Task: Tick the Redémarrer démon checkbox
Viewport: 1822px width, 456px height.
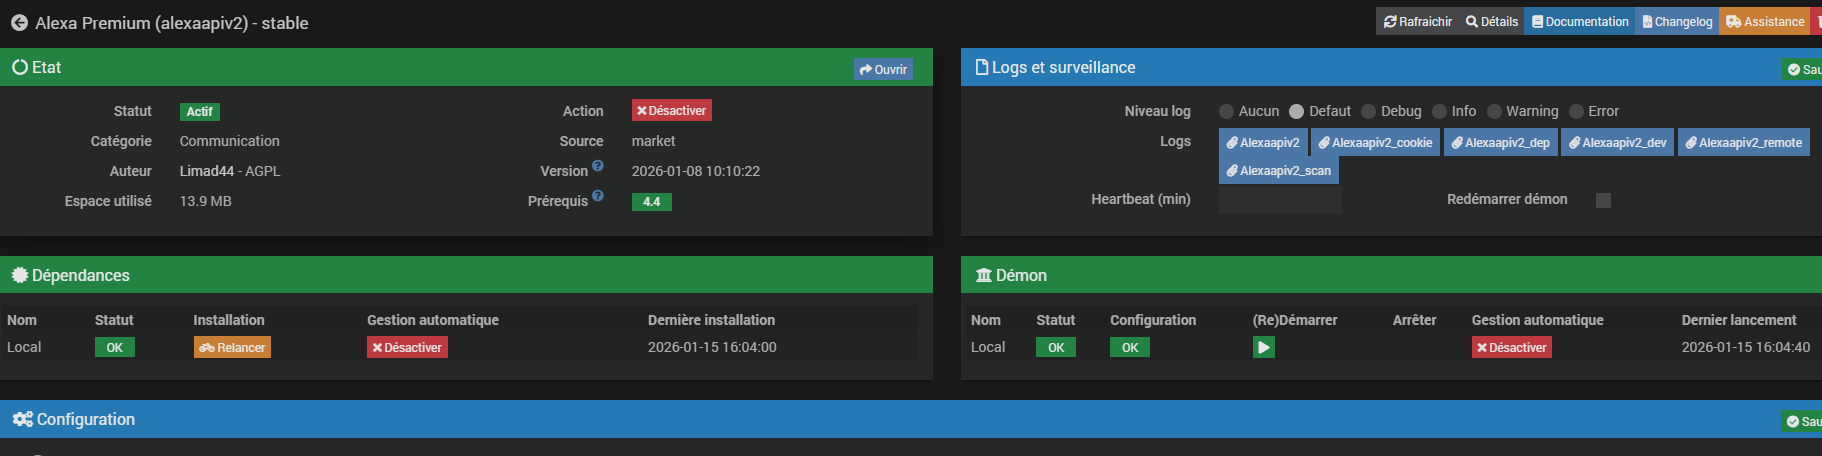Action: (1603, 200)
